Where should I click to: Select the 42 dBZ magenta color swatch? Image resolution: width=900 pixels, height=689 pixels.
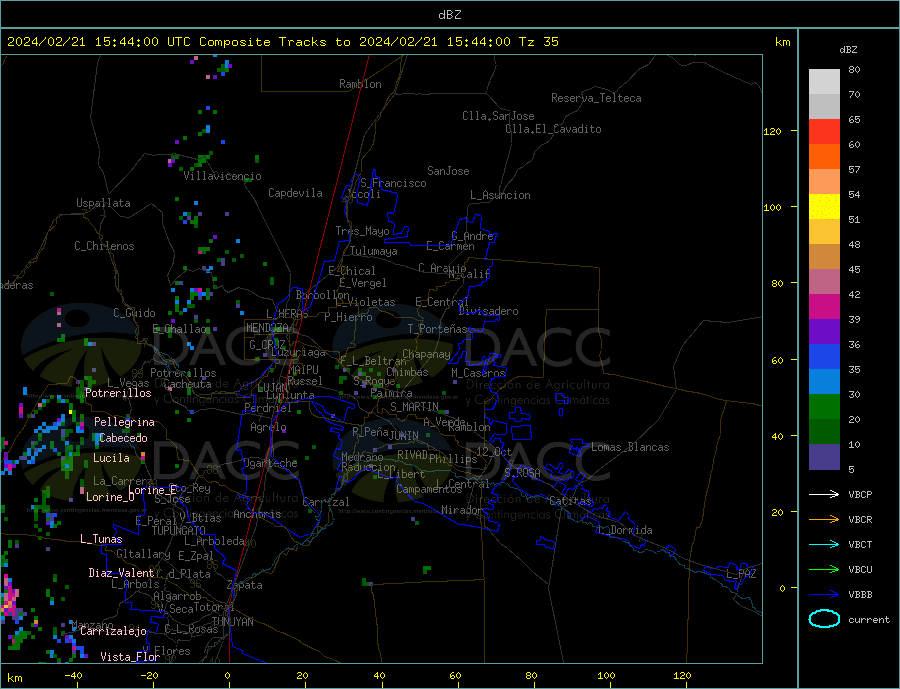824,307
